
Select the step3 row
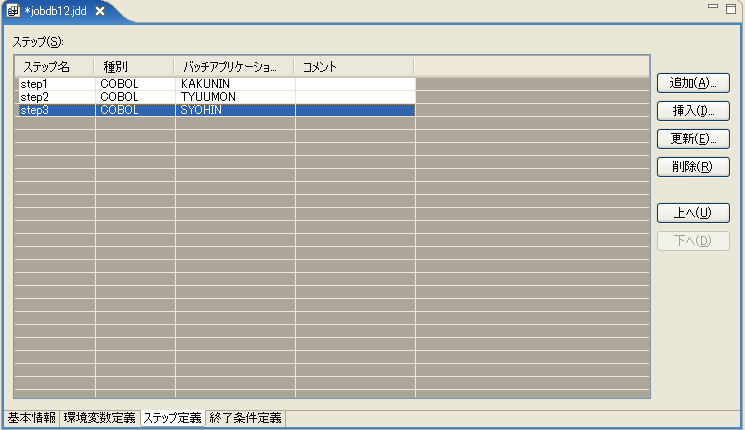coord(216,110)
